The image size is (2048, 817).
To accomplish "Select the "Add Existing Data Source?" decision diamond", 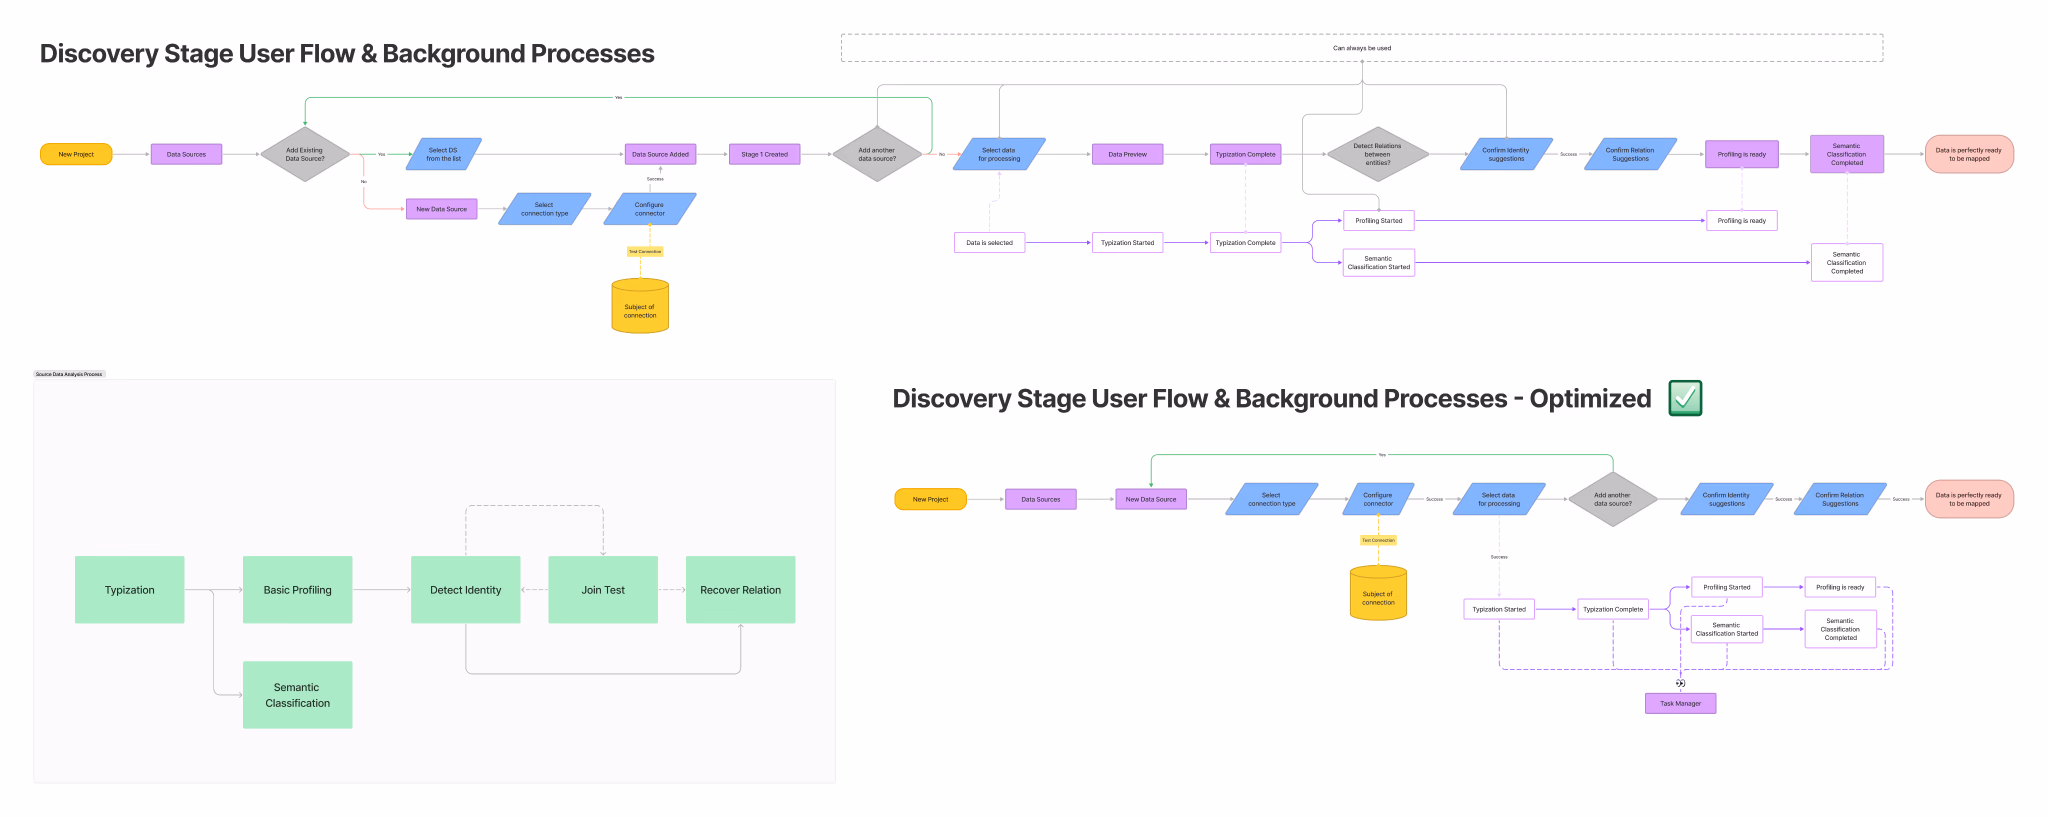I will (305, 154).
